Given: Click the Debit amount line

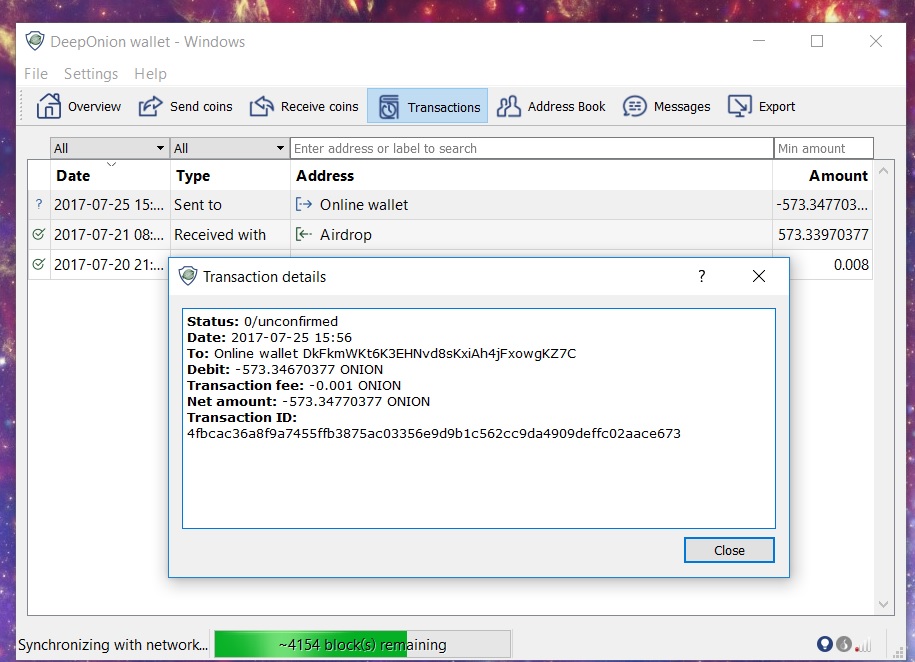Looking at the screenshot, I should pos(285,370).
